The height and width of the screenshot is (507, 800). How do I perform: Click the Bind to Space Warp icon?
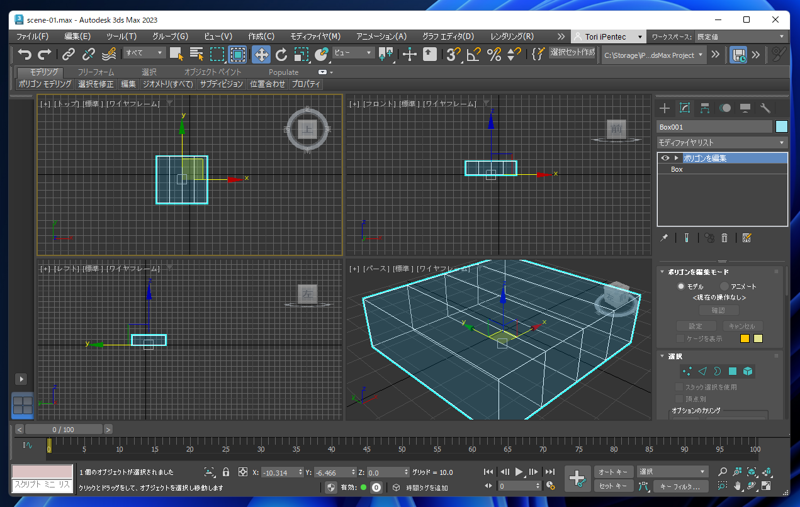click(109, 54)
